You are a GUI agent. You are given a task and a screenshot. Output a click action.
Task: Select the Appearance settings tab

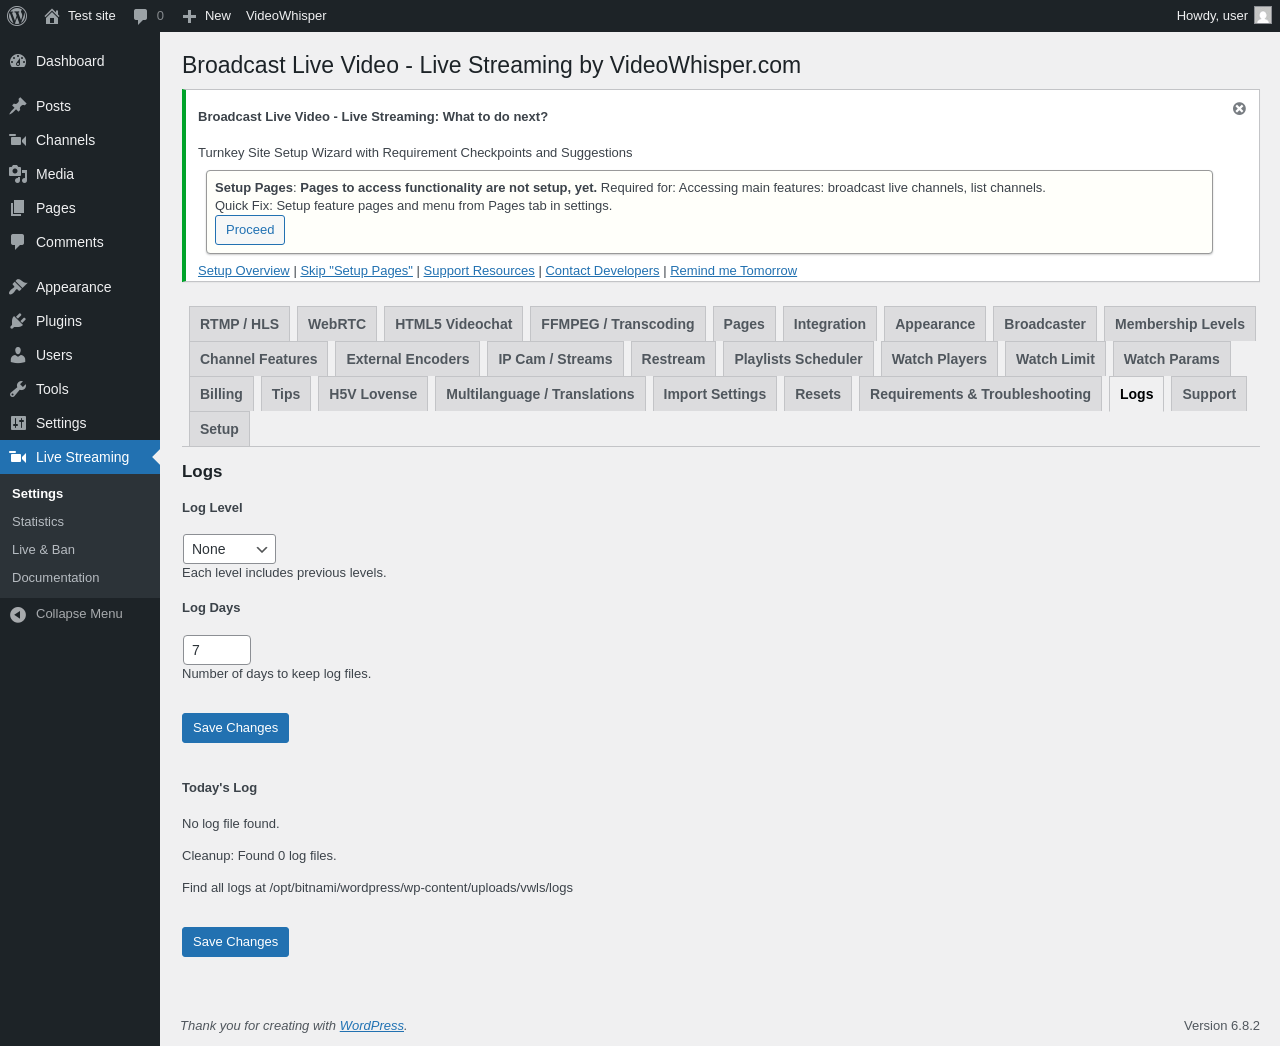935,324
